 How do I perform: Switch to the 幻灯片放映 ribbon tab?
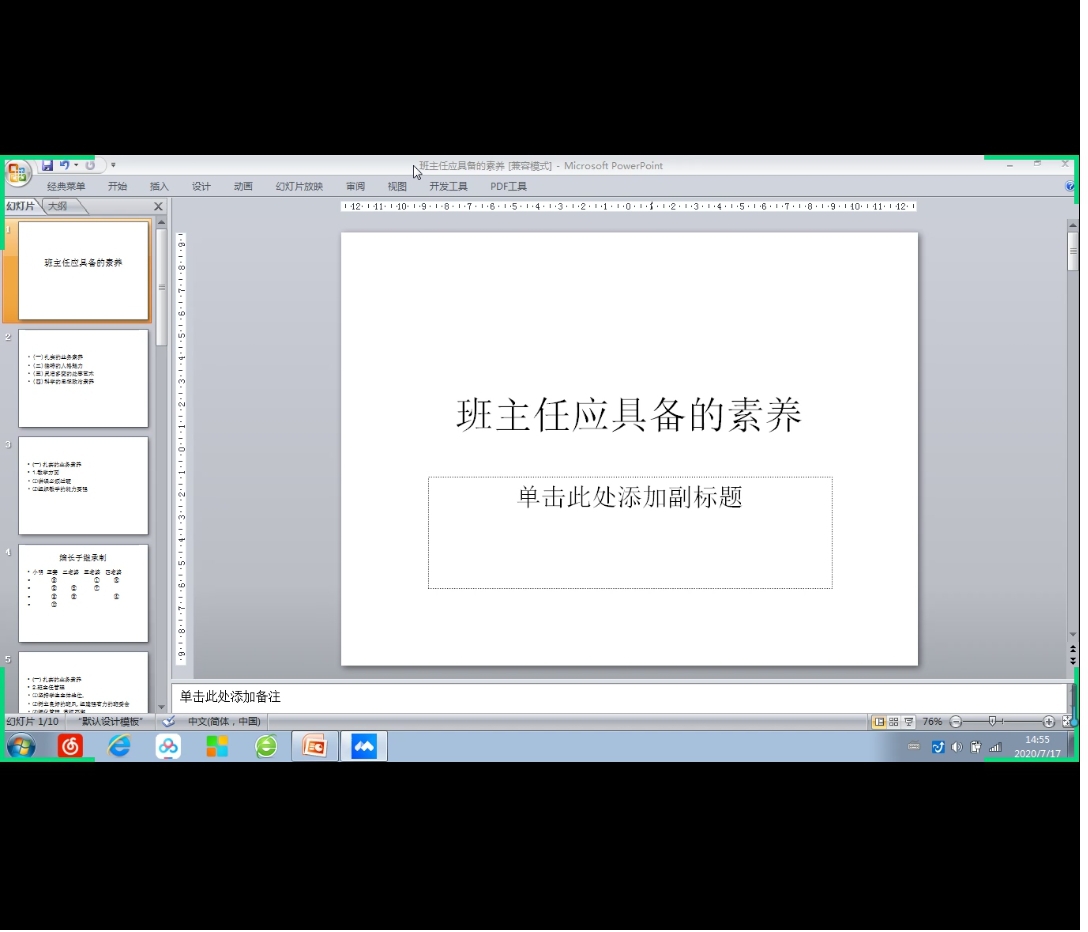pyautogui.click(x=299, y=187)
